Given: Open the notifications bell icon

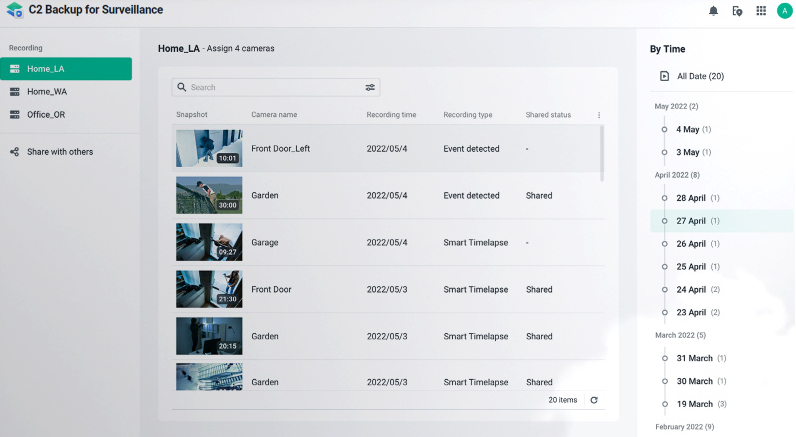Looking at the screenshot, I should coord(713,11).
